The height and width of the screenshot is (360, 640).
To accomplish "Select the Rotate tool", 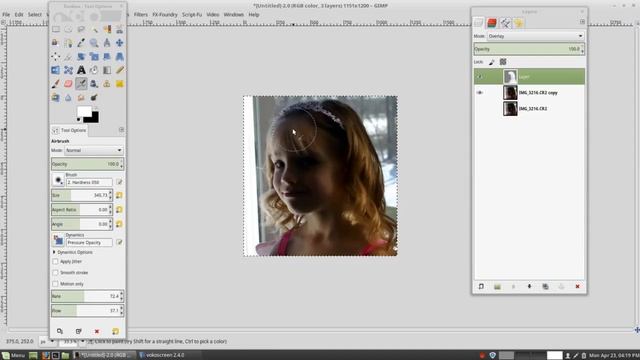I will click(81, 56).
